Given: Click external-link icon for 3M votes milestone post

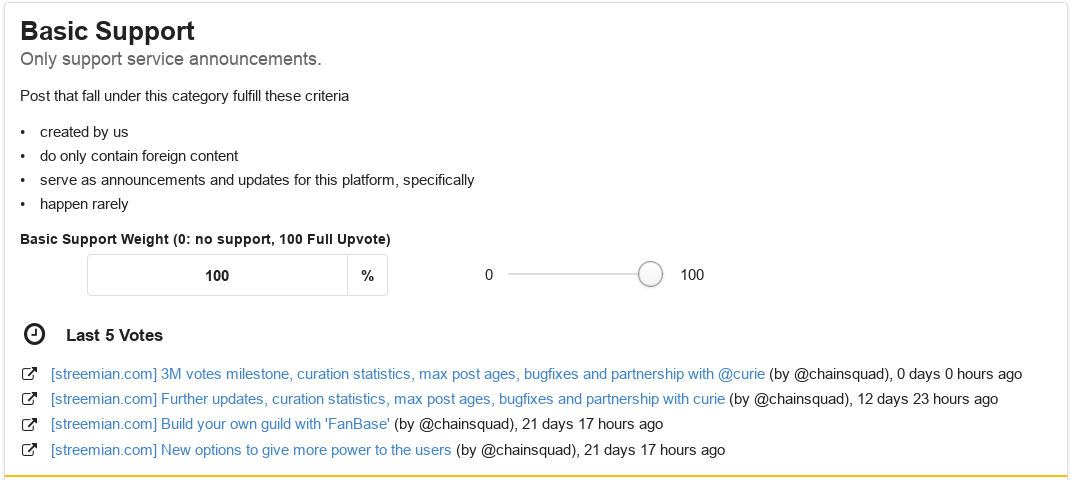Looking at the screenshot, I should click(x=29, y=375).
